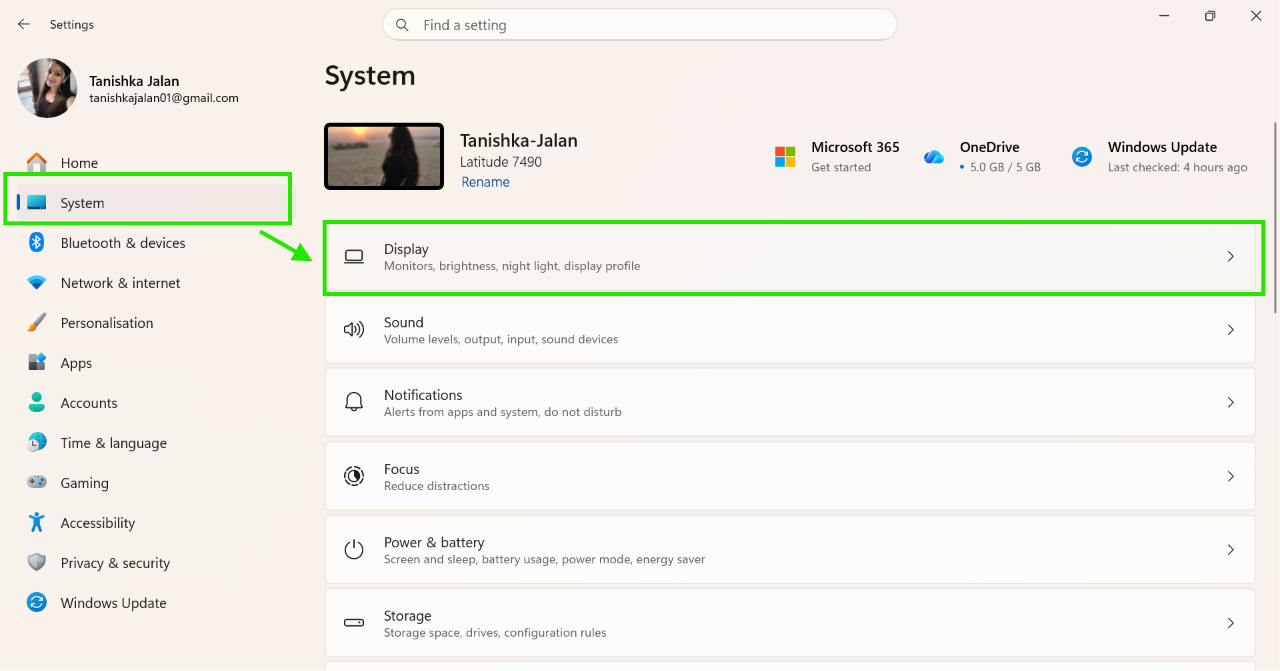Open Sound settings via its chevron
This screenshot has width=1280, height=671.
pos(1231,330)
